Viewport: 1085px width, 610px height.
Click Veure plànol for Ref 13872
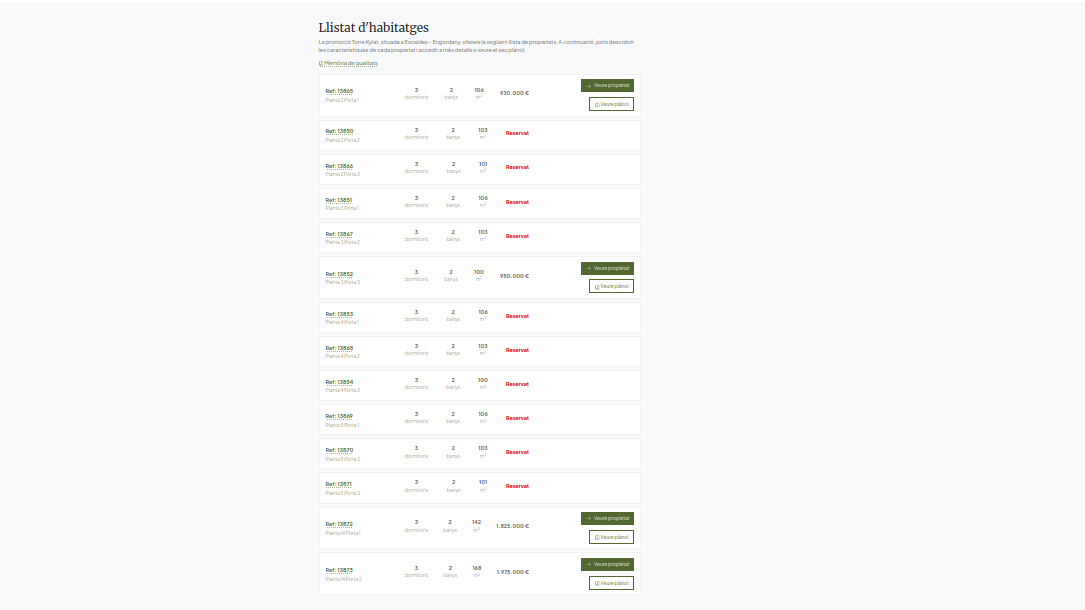pos(611,537)
